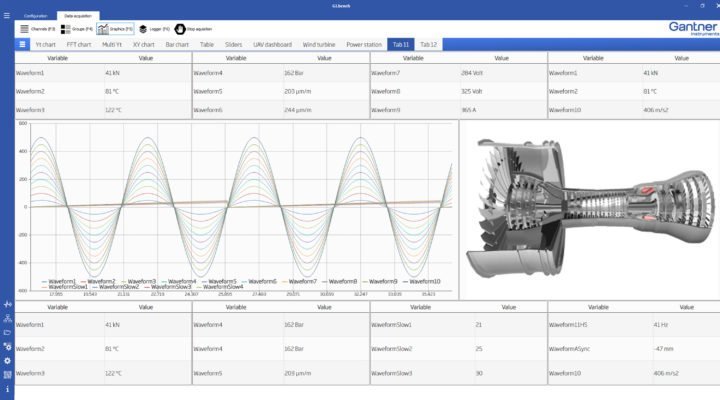Select the Tab 12 tab
The width and height of the screenshot is (720, 400).
pyautogui.click(x=428, y=45)
